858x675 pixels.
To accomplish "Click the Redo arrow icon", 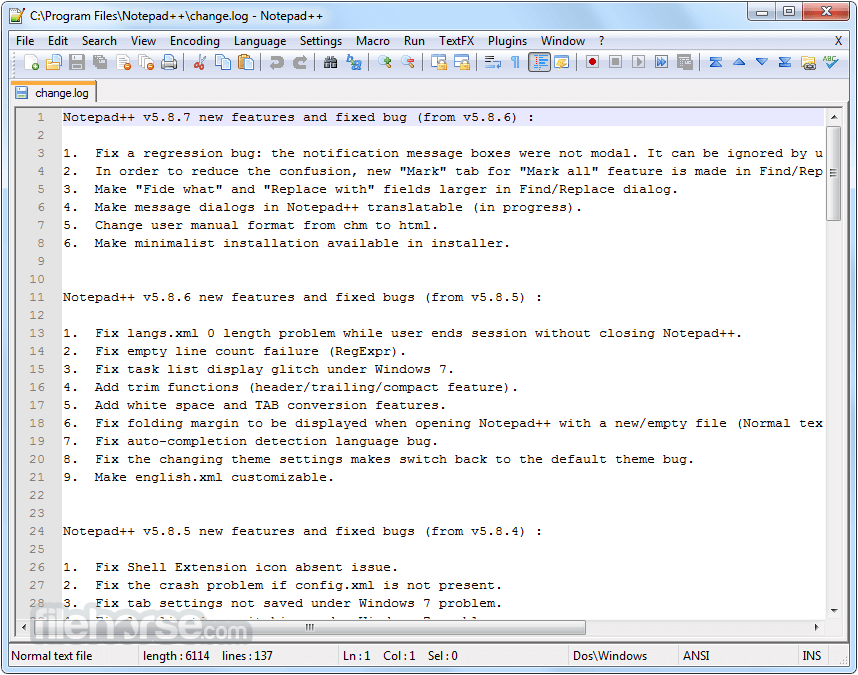I will (x=301, y=62).
